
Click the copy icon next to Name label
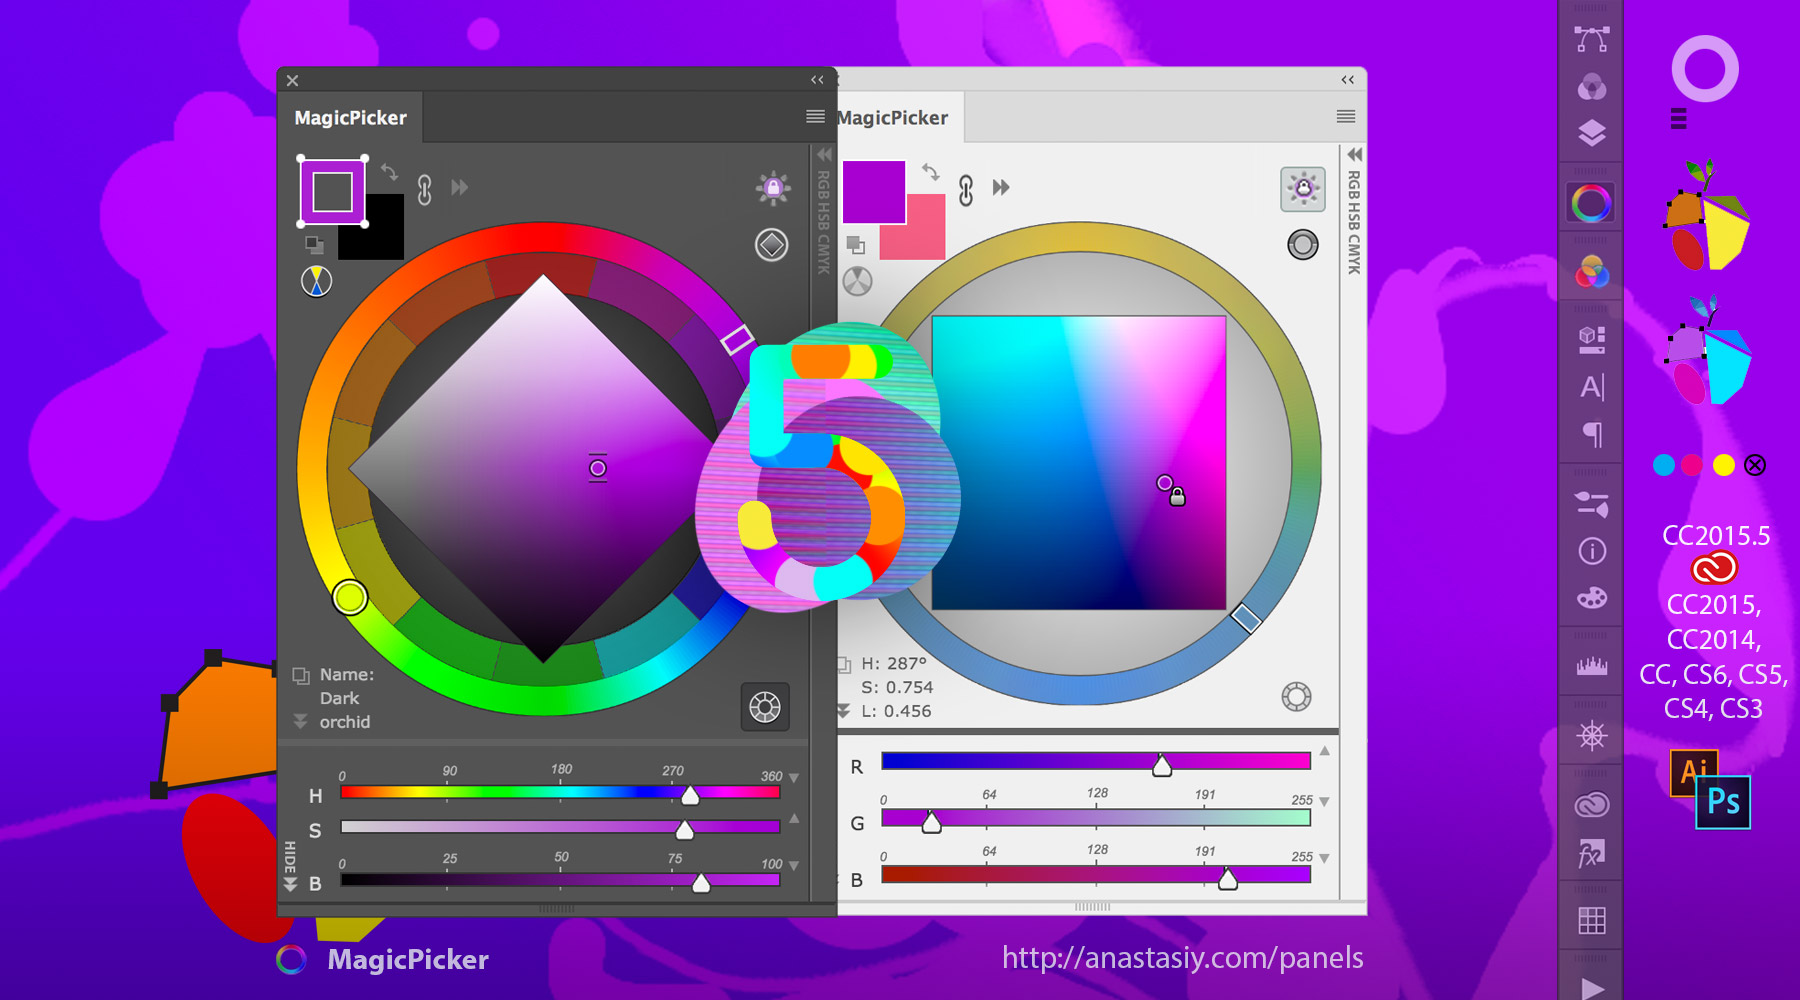pos(301,676)
